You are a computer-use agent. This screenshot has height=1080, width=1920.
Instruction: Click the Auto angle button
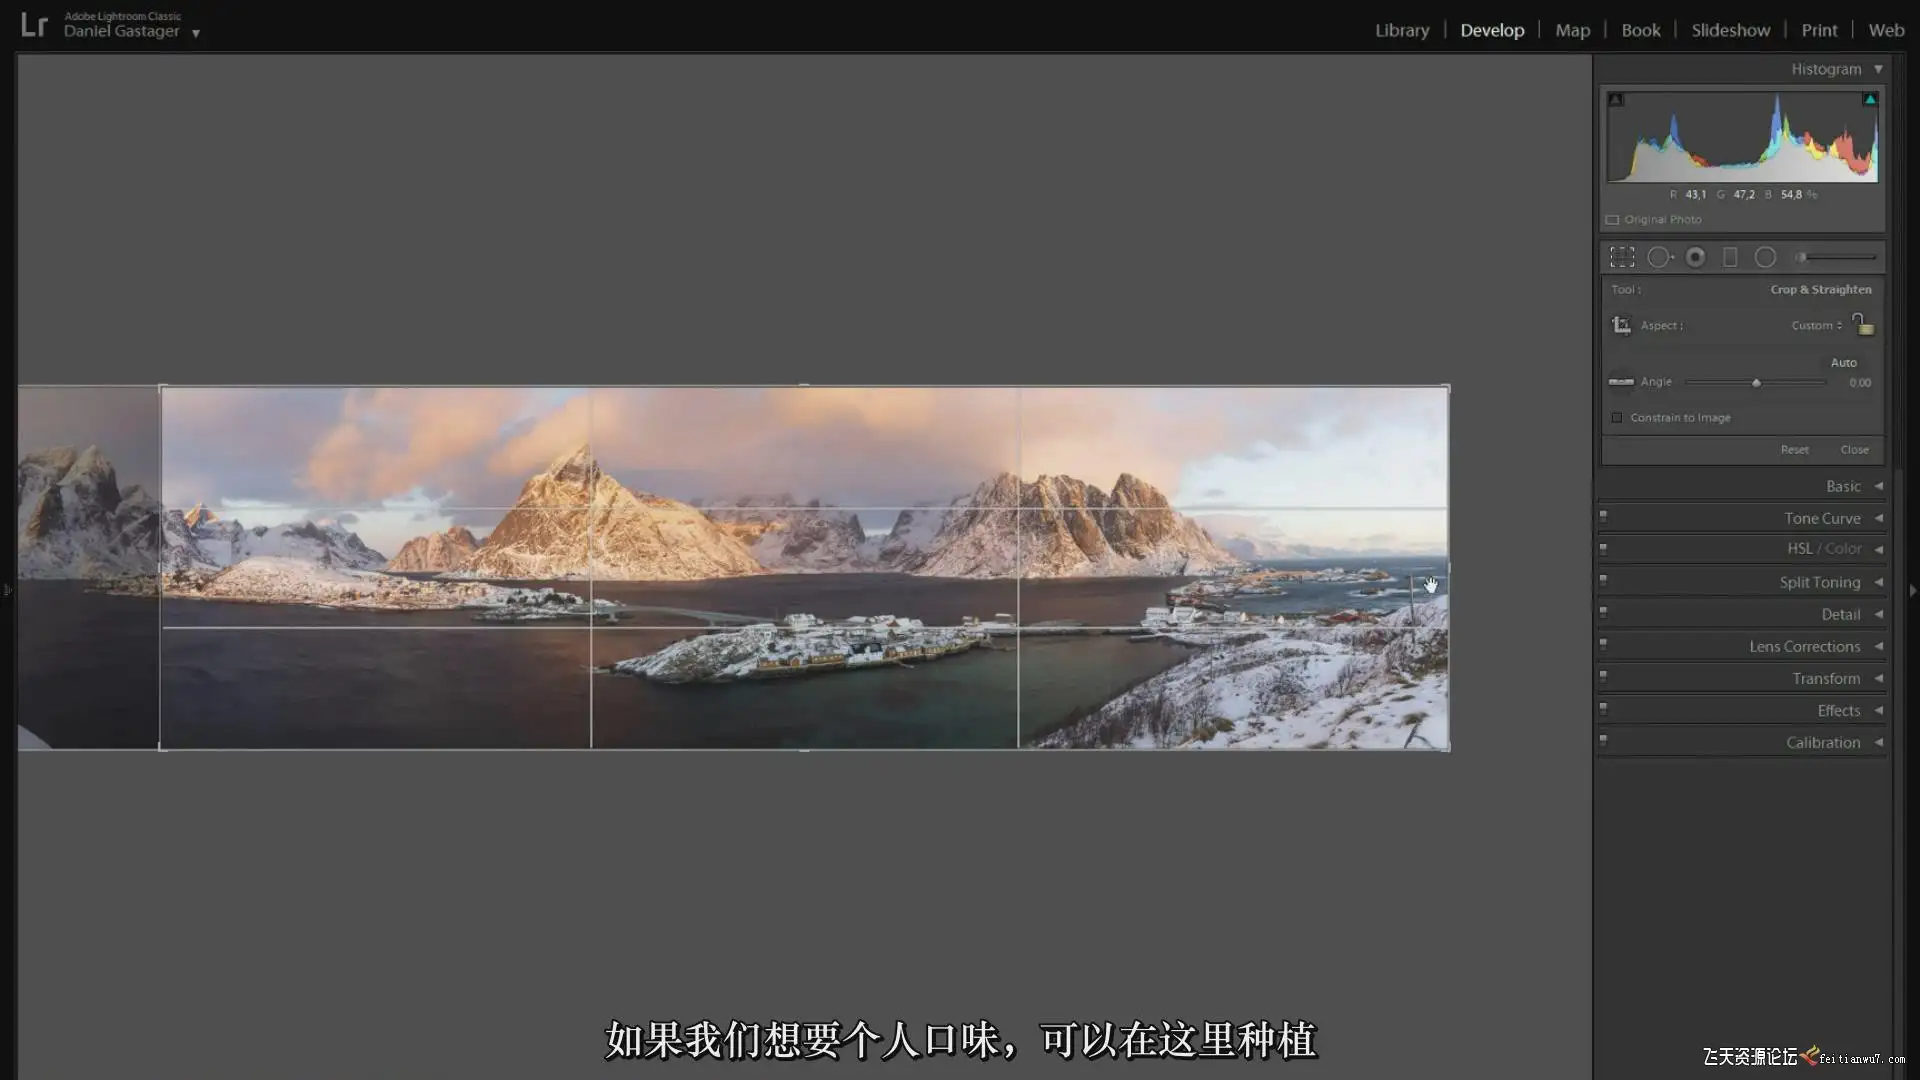1843,362
